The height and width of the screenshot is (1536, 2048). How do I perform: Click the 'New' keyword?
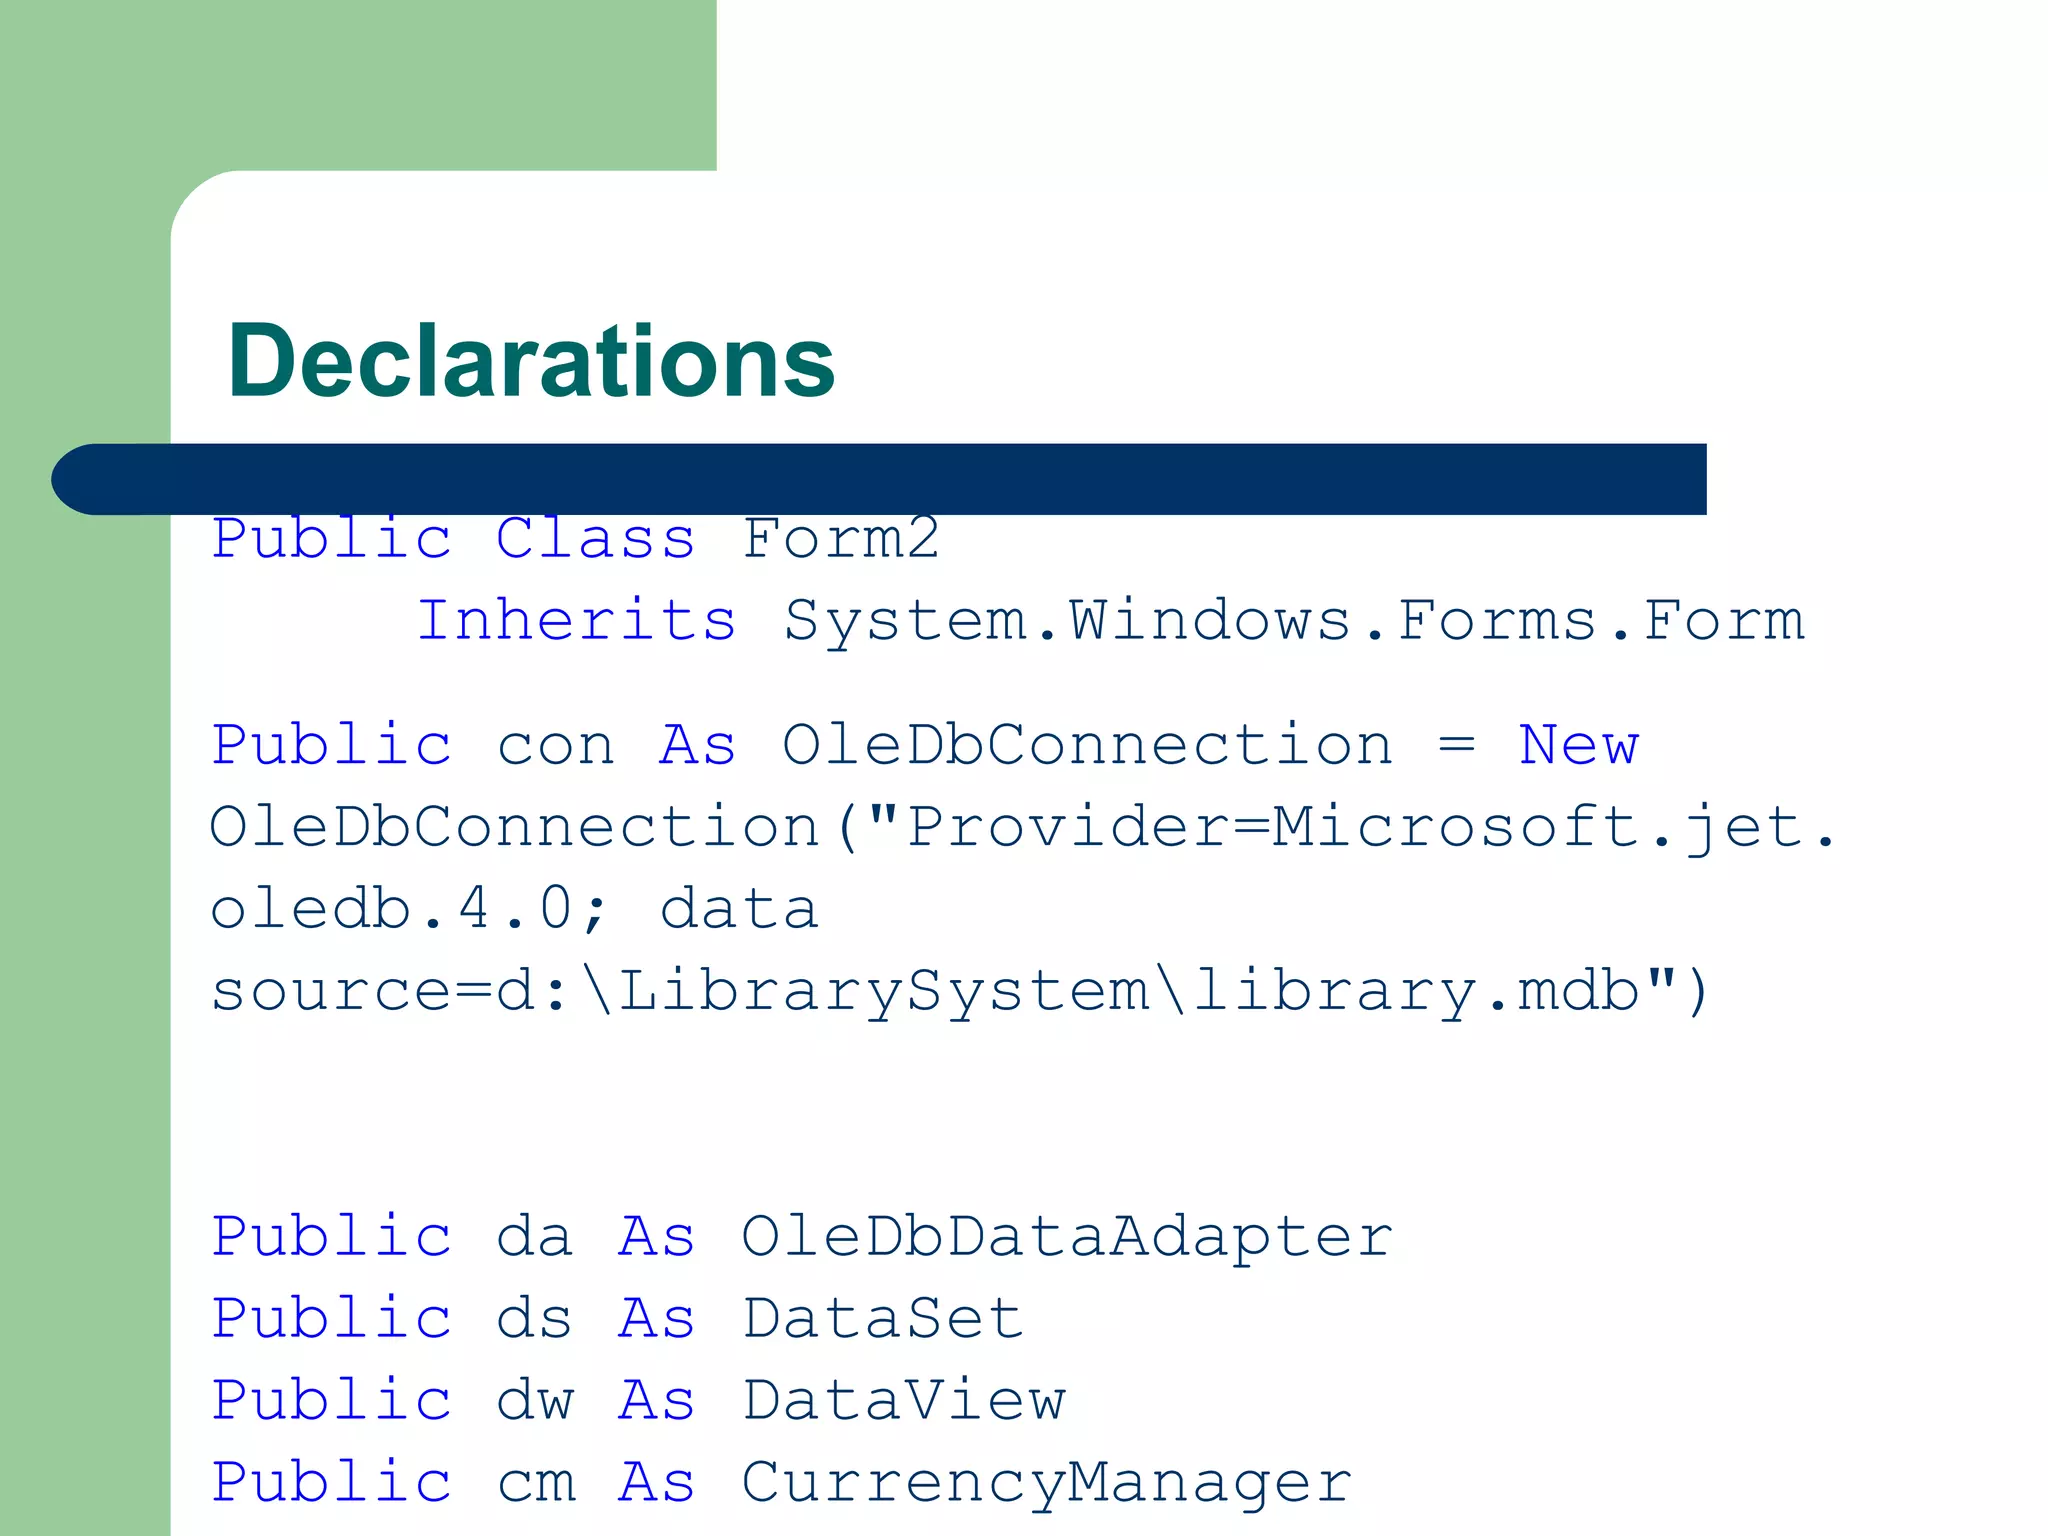[1579, 745]
